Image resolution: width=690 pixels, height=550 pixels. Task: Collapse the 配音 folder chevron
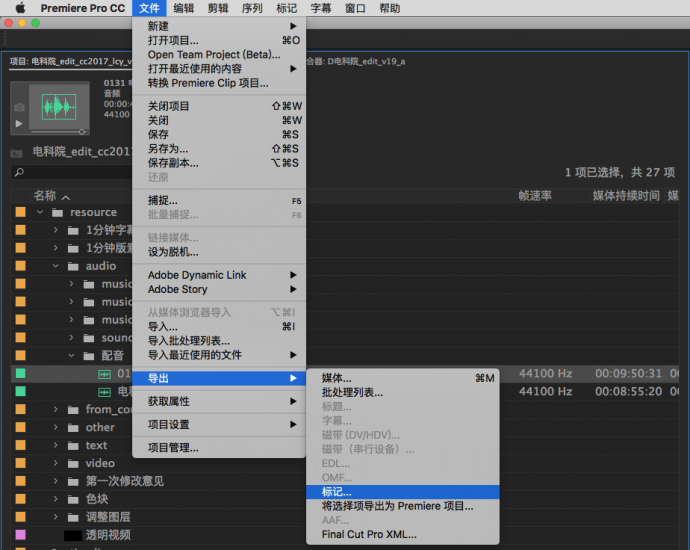coord(72,356)
